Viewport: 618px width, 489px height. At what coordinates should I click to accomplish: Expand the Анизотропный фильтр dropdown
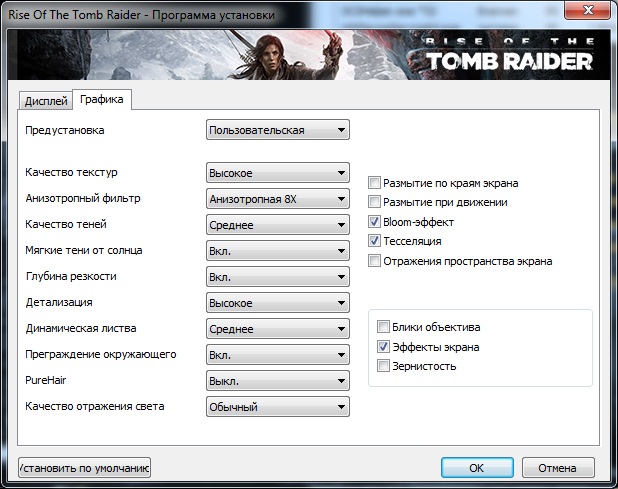pos(278,199)
